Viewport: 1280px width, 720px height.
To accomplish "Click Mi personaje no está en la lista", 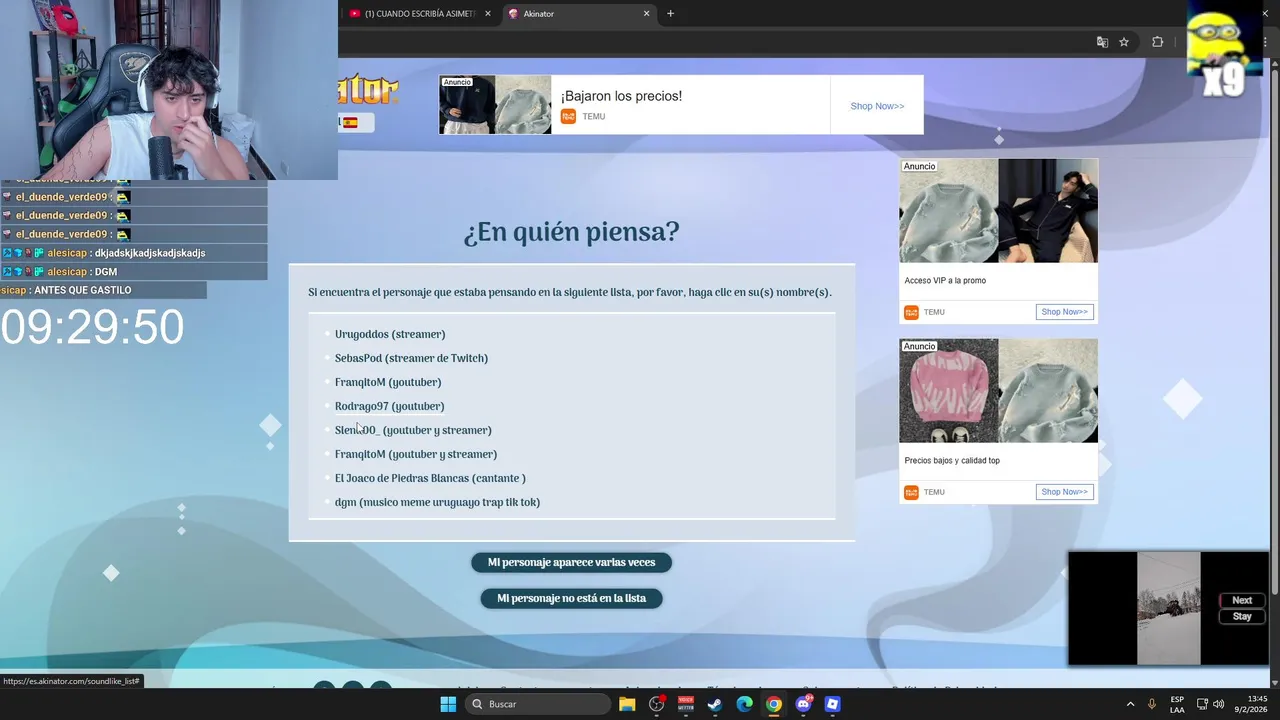I will [x=571, y=599].
